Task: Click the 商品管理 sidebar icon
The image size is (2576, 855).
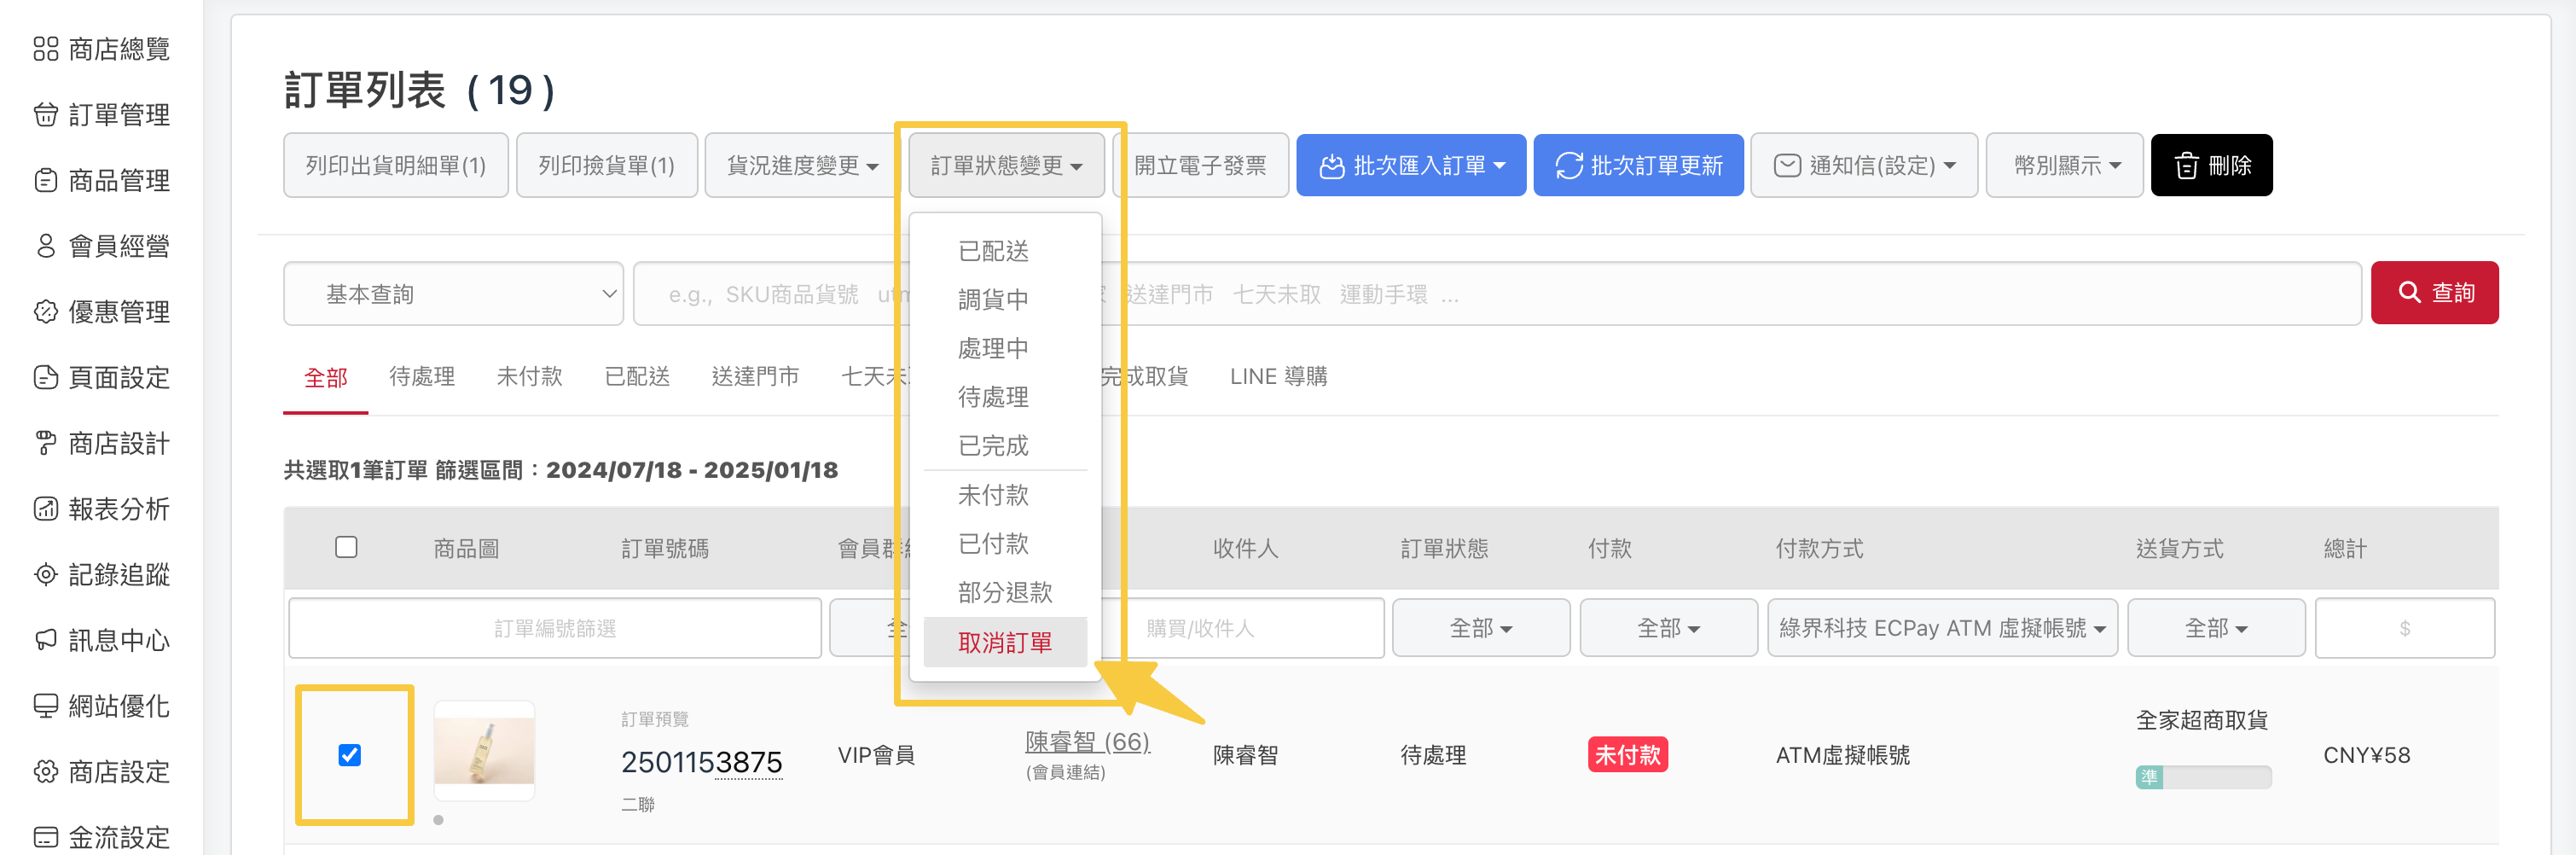Action: (46, 181)
